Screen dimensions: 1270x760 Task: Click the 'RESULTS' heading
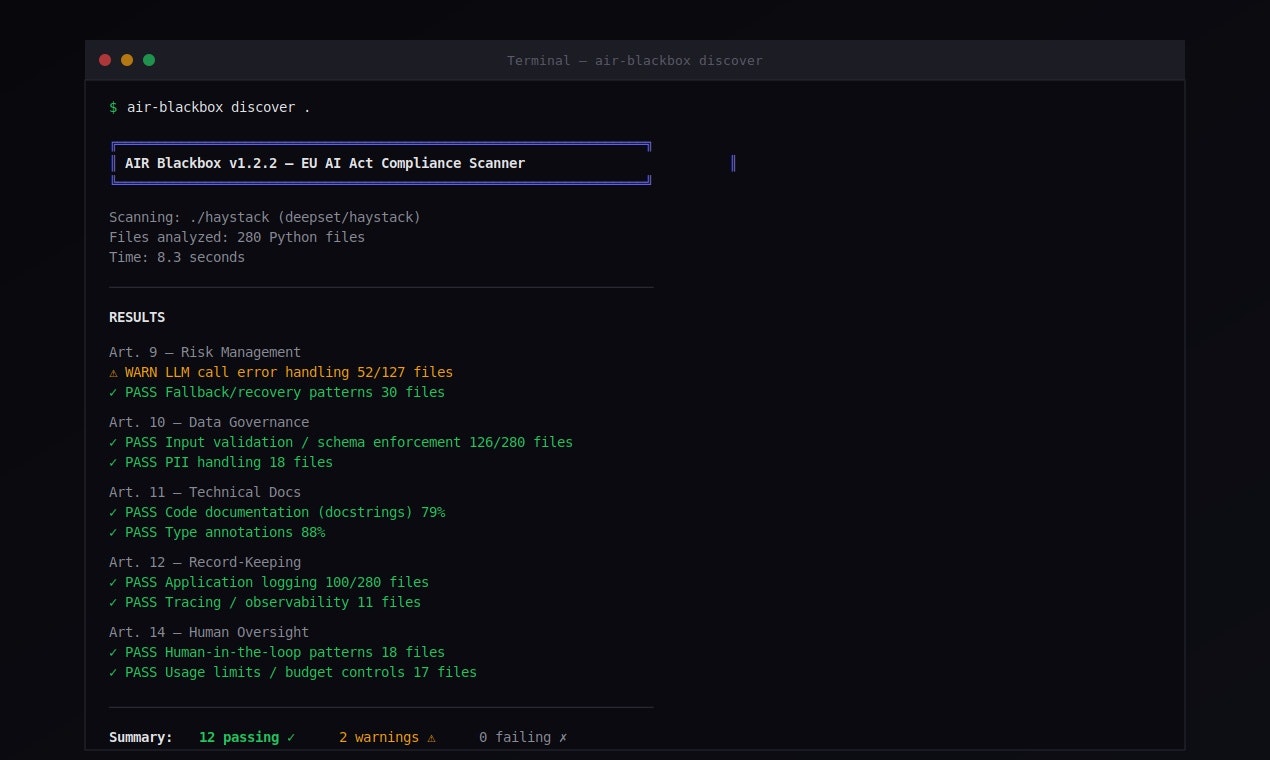pyautogui.click(x=137, y=317)
